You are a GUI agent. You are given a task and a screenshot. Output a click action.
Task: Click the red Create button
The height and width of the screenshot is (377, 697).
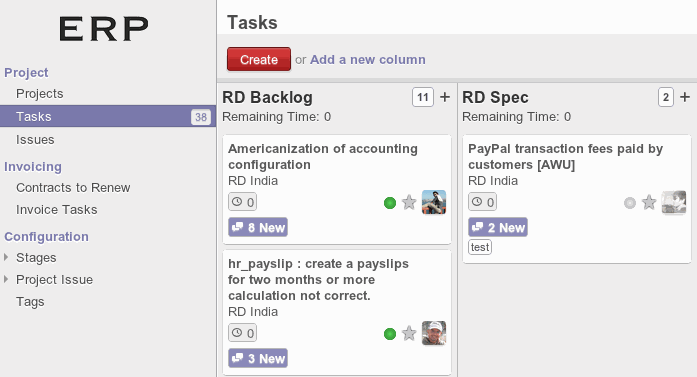[x=259, y=59]
